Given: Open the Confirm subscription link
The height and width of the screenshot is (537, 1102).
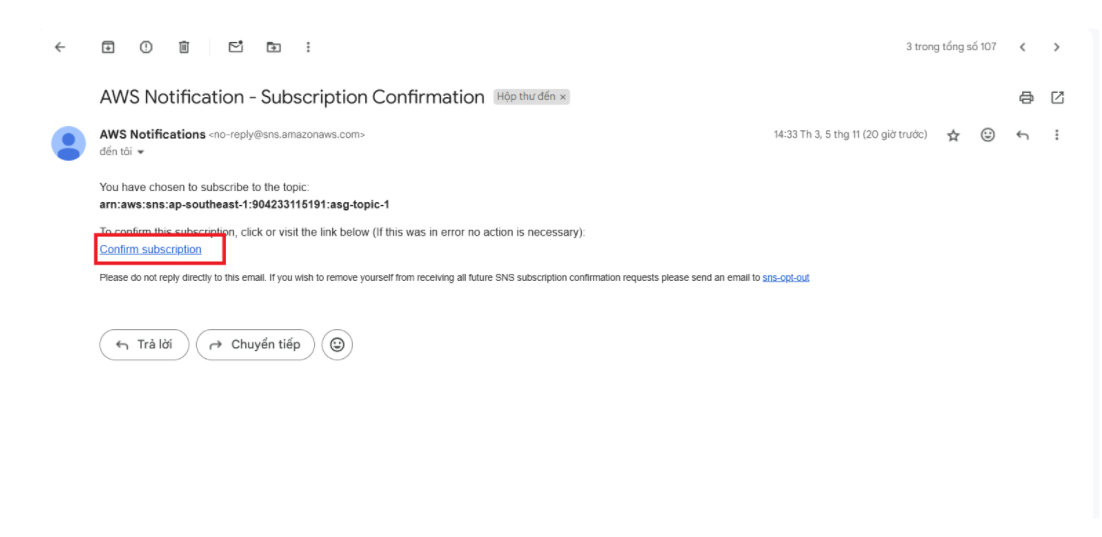Looking at the screenshot, I should [150, 250].
